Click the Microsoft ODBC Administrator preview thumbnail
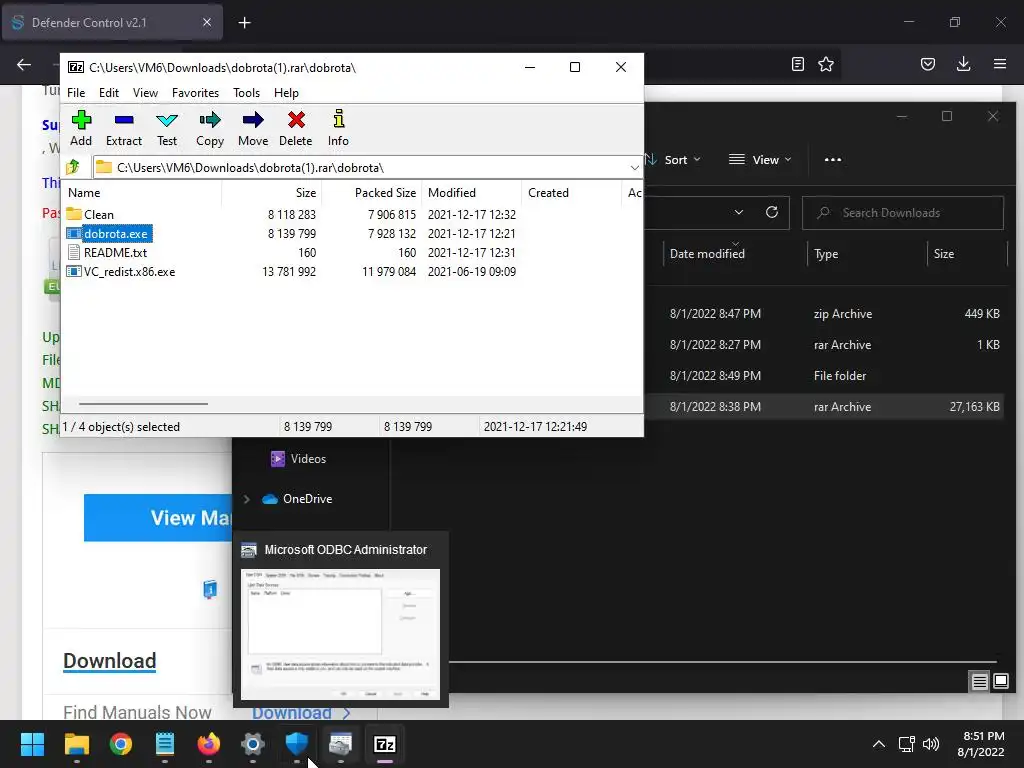Viewport: 1024px width, 768px height. tap(340, 634)
